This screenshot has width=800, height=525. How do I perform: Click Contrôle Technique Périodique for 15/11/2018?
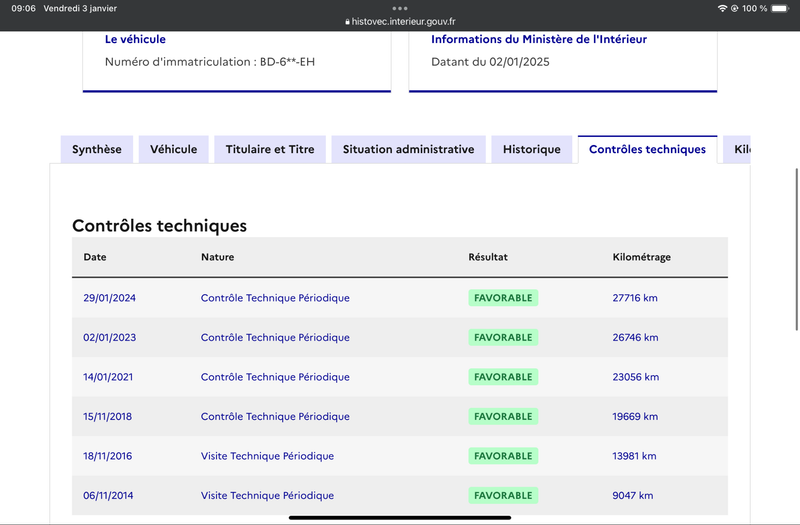tap(275, 416)
